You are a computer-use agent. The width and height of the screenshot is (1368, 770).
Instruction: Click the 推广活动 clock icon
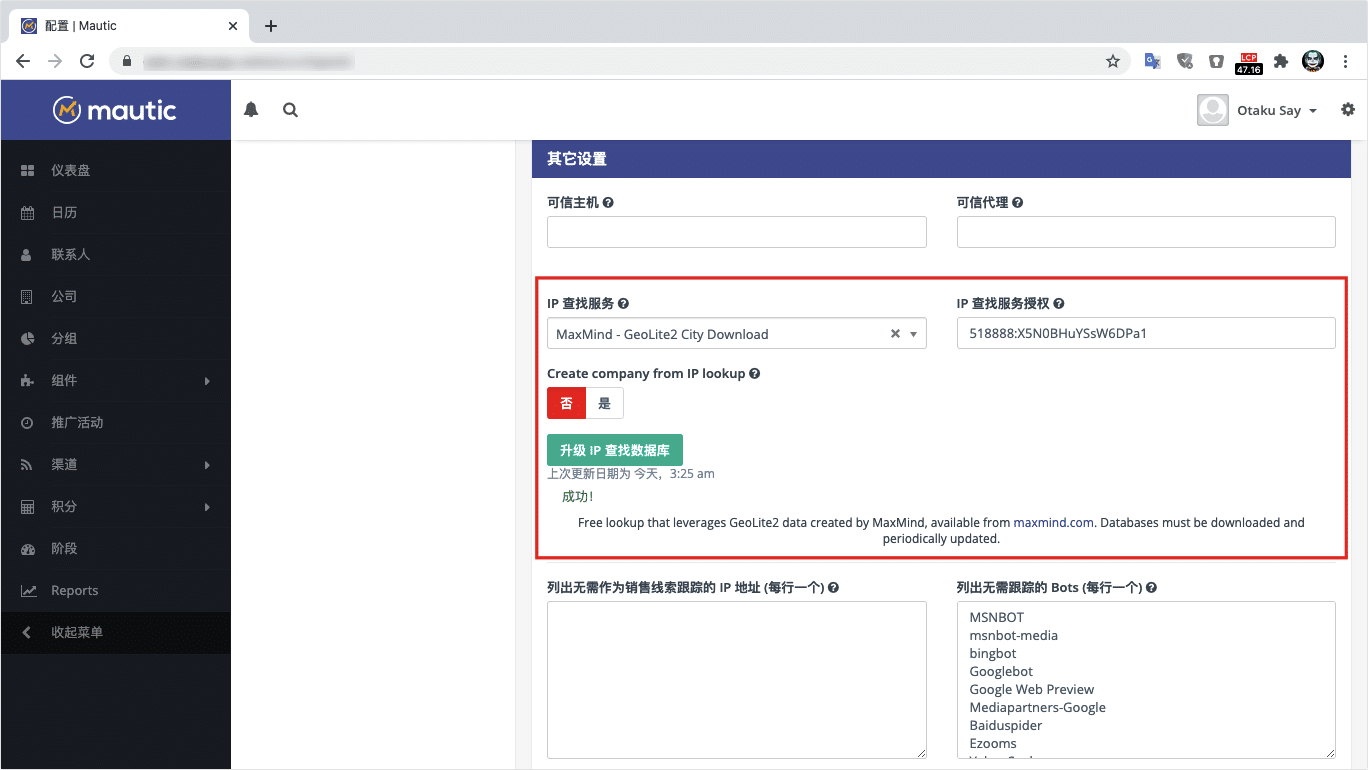(28, 423)
